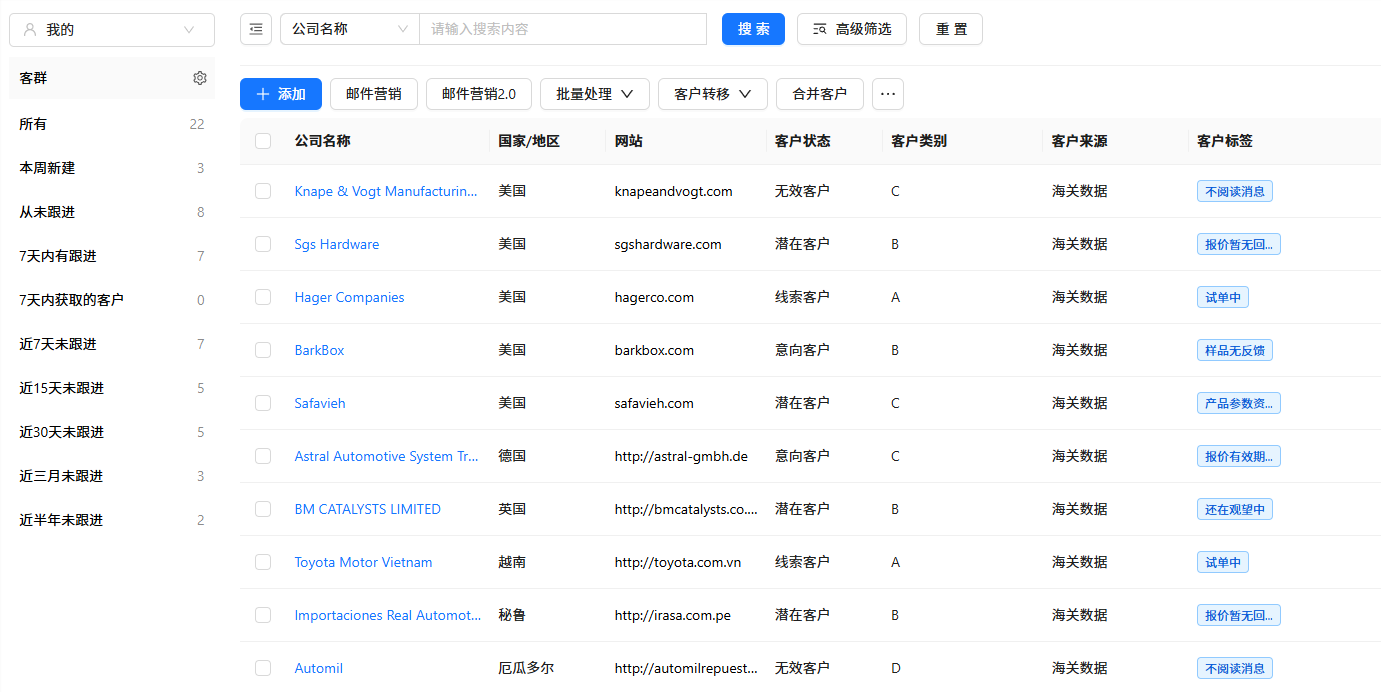Open the Safavieh company link
Screen dimensions: 1381x692
tap(320, 403)
